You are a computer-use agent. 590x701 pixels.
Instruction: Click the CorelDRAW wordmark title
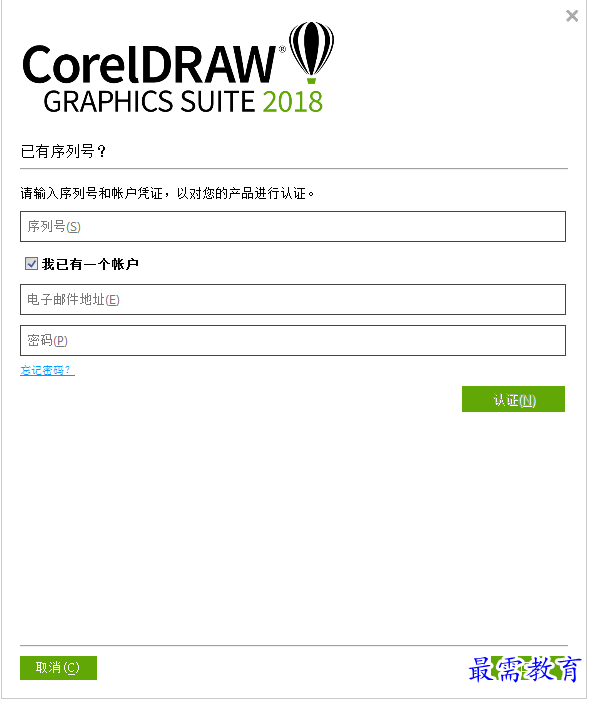tap(149, 64)
